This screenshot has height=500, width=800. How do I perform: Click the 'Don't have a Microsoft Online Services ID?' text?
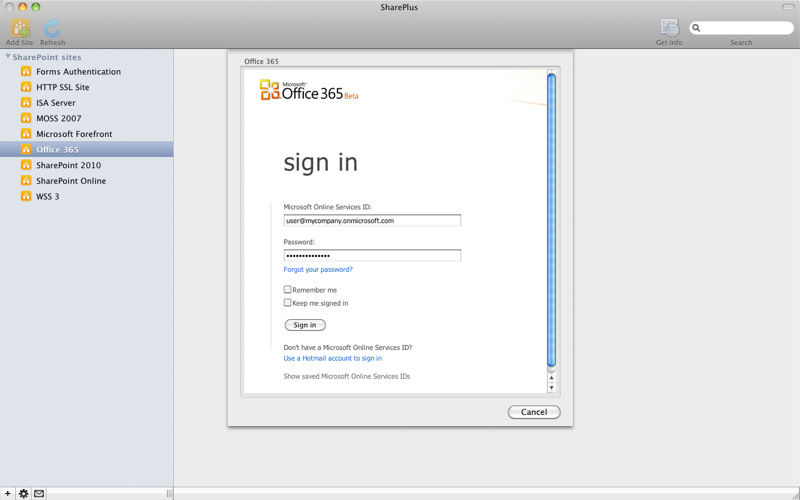347,347
